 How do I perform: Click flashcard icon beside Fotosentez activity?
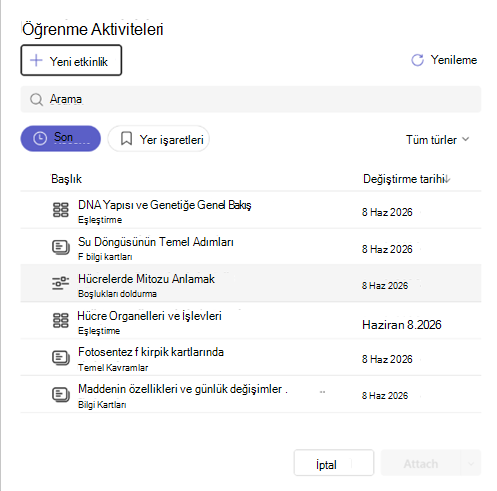click(x=61, y=358)
